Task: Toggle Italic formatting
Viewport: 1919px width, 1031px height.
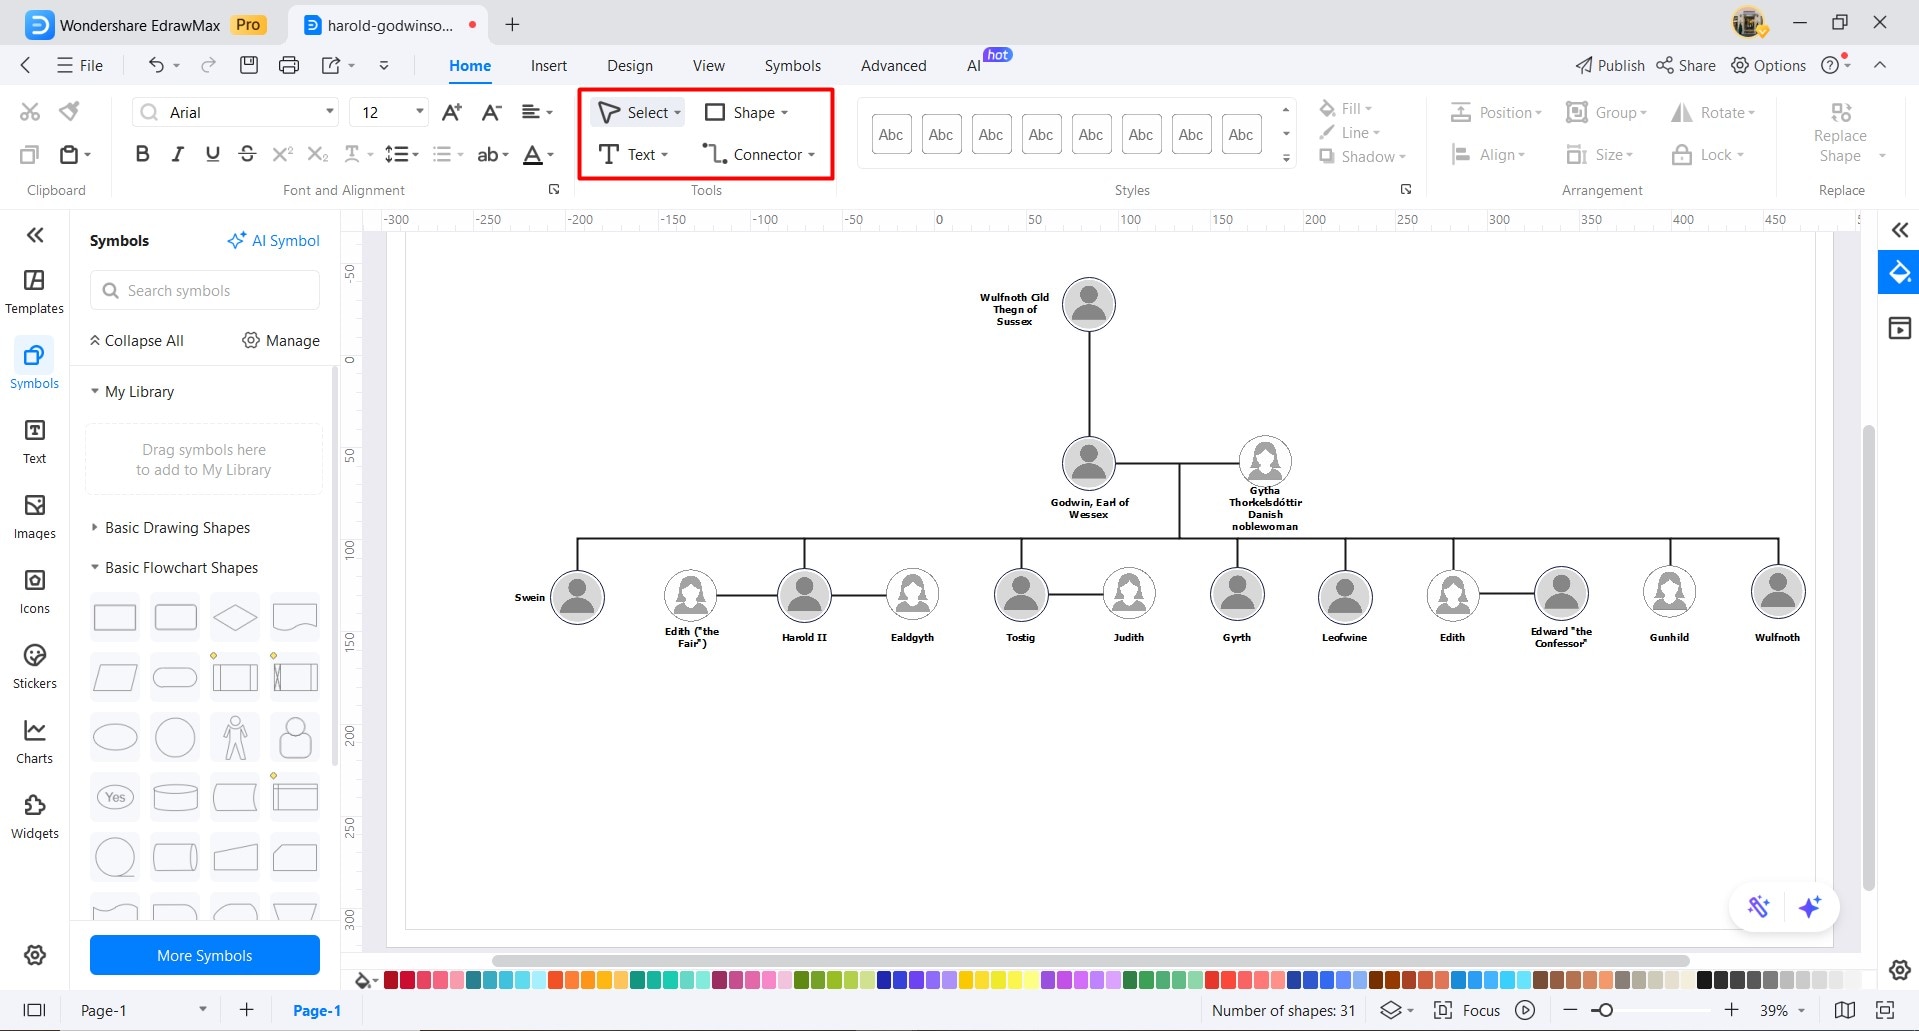Action: click(x=177, y=154)
